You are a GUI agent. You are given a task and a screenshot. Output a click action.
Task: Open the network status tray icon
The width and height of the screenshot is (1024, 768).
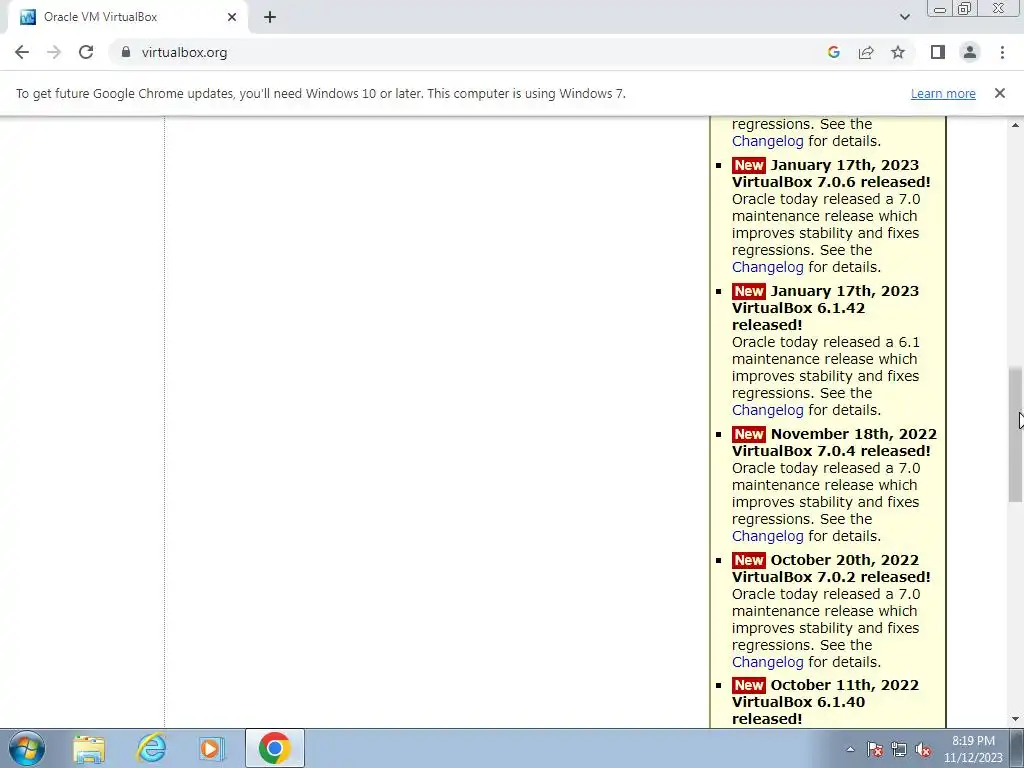(899, 750)
